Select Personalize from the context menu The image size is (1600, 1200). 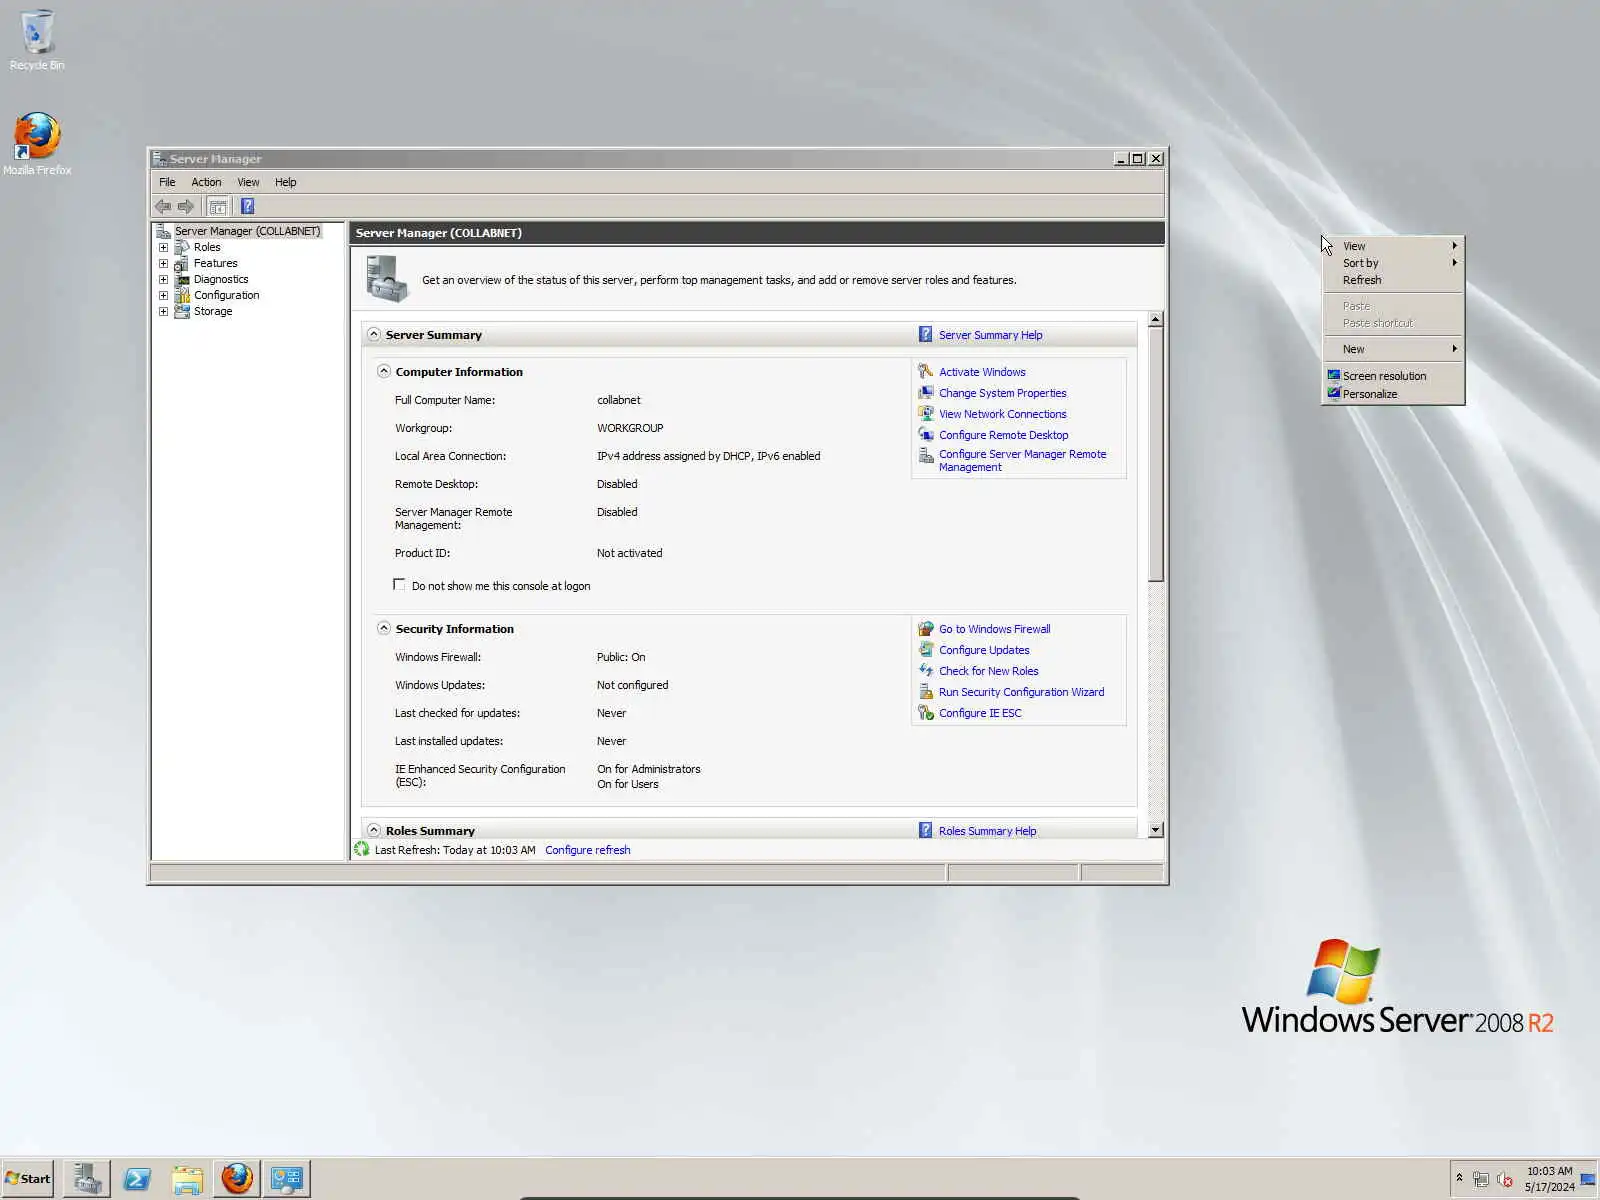pos(1393,394)
